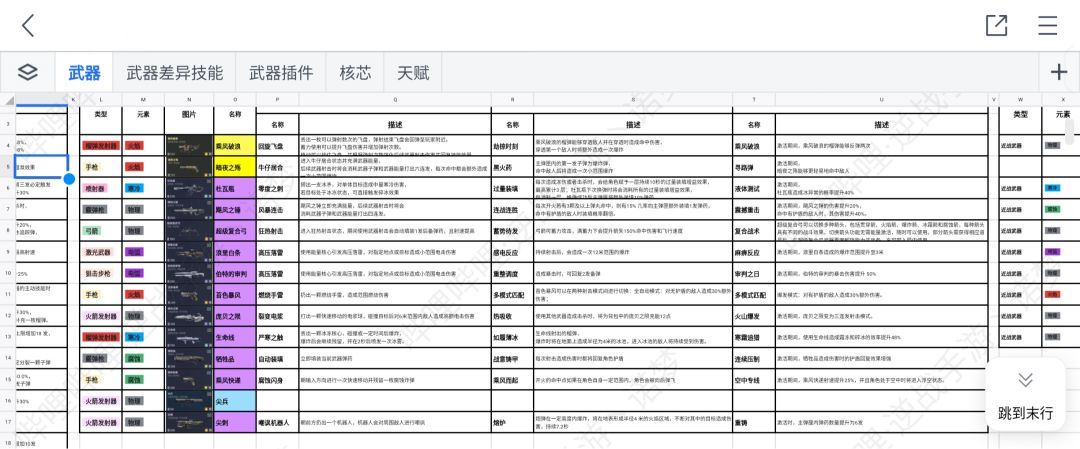Select the 裂变电浆 skill cell

click(x=278, y=316)
